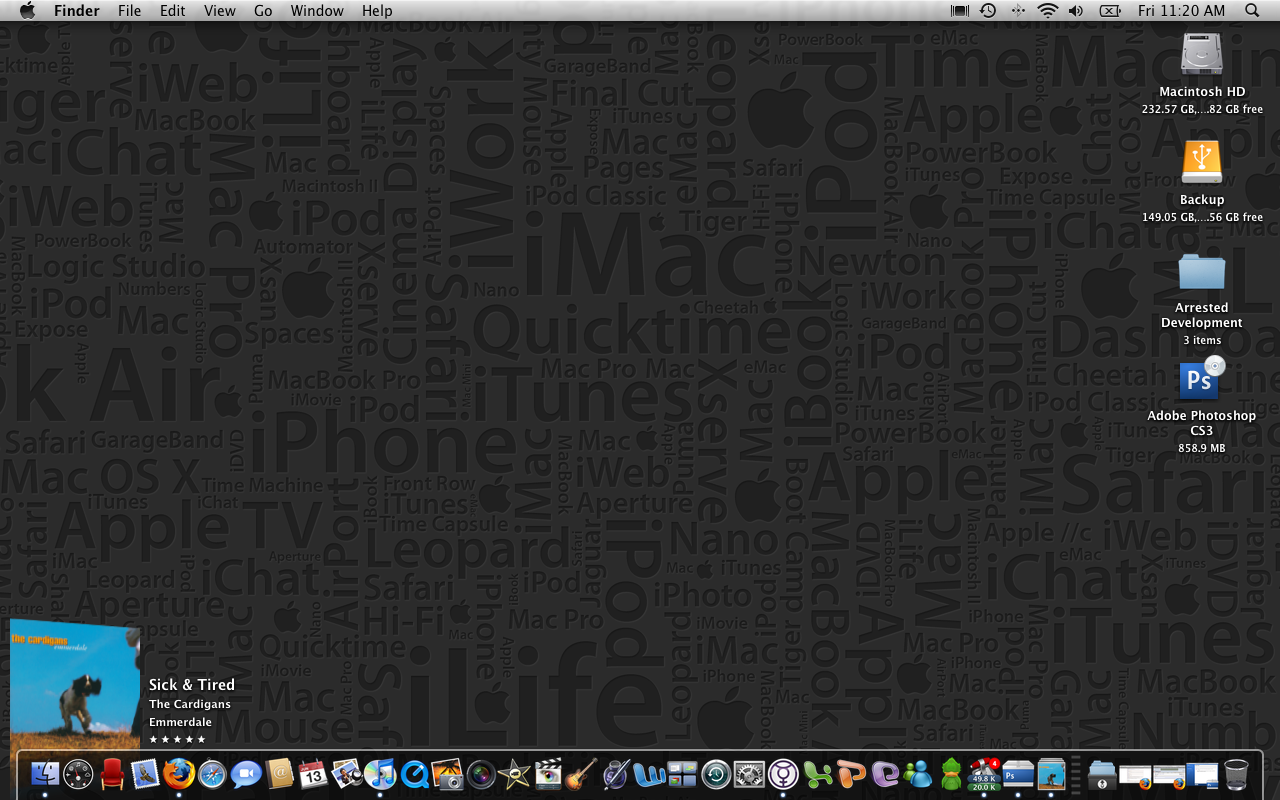Viewport: 1280px width, 800px height.
Task: Open the File menu
Action: pyautogui.click(x=129, y=10)
